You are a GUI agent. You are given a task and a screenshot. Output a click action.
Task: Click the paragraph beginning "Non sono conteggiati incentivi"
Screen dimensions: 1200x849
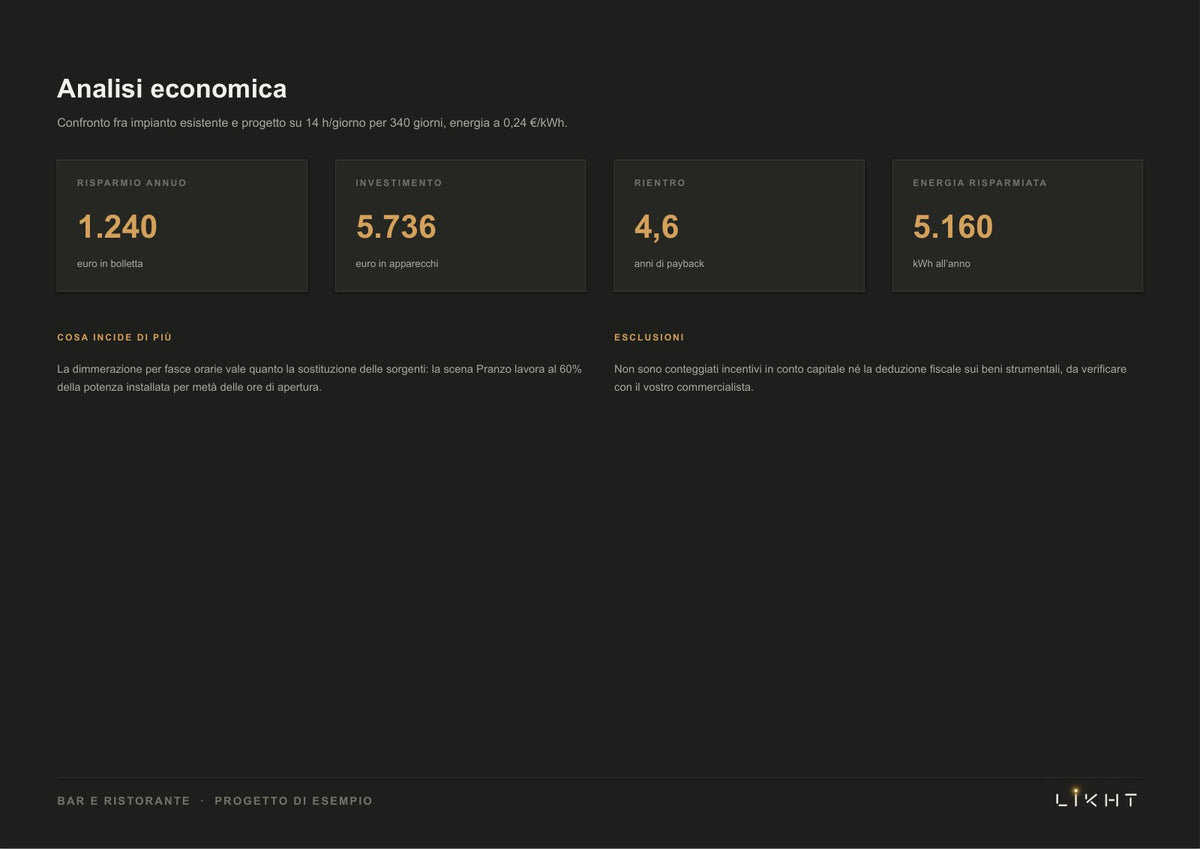click(x=870, y=378)
